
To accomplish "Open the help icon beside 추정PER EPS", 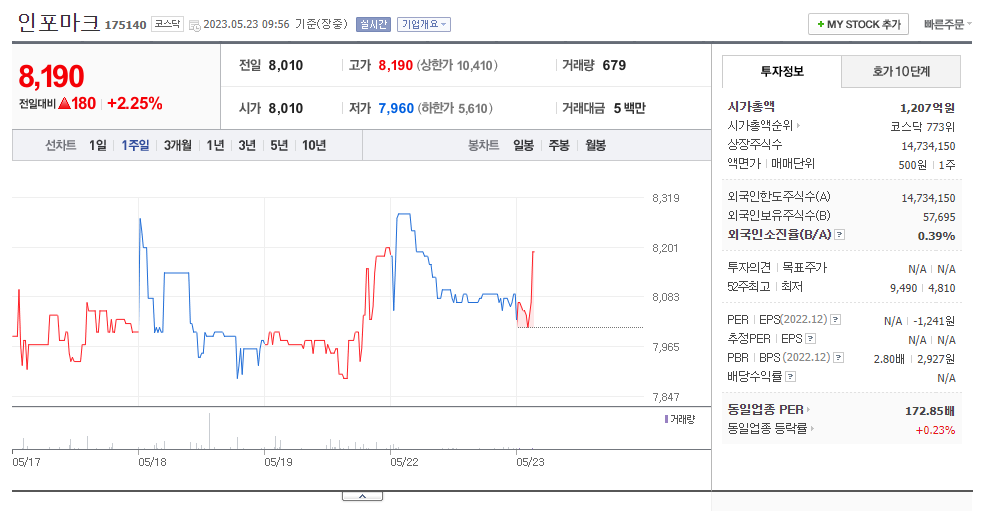I will point(811,339).
